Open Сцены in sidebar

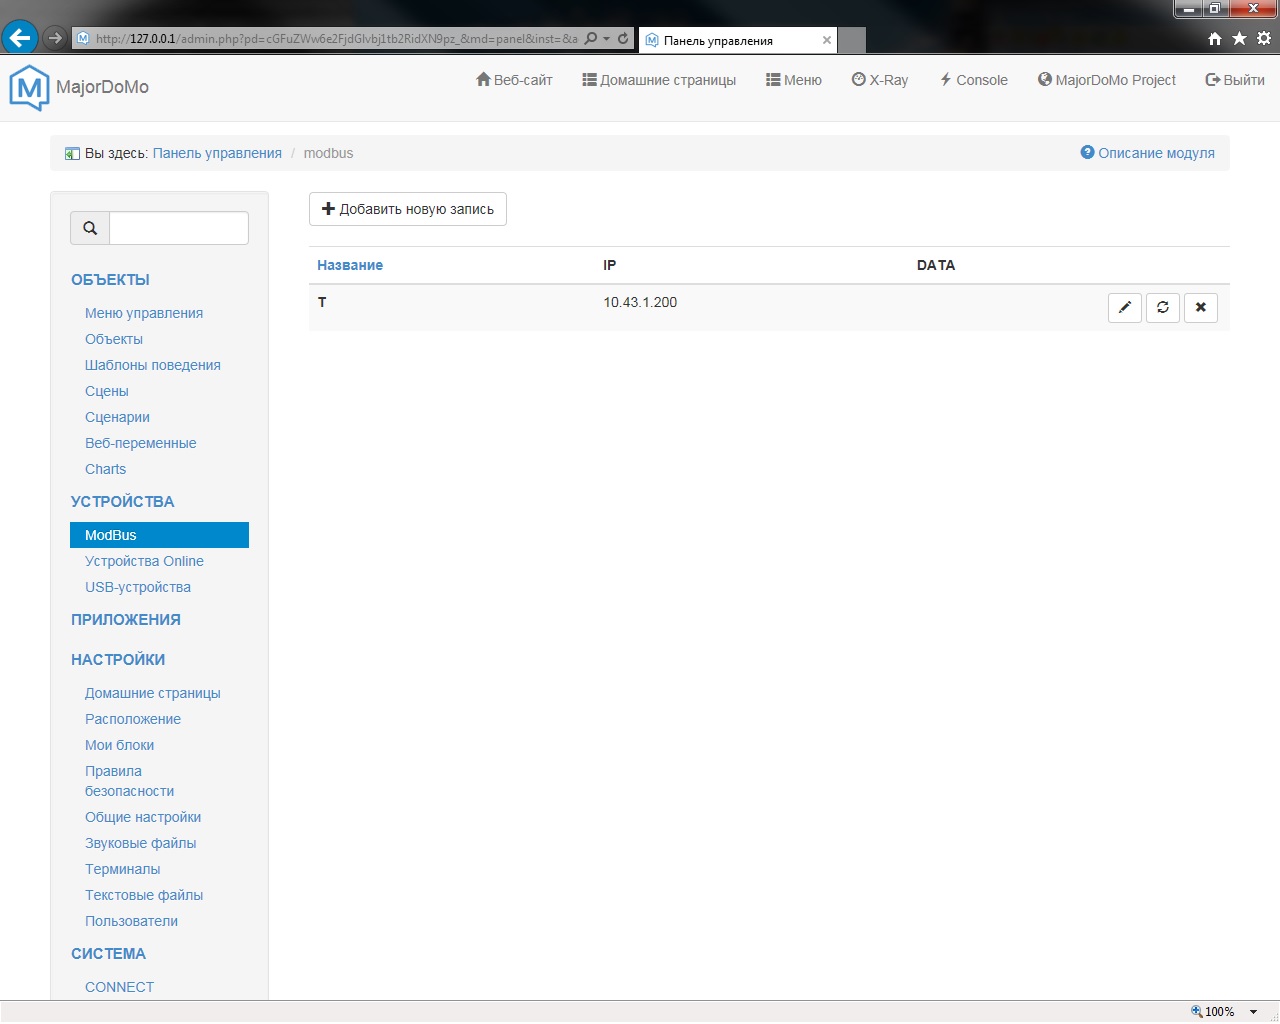click(107, 391)
